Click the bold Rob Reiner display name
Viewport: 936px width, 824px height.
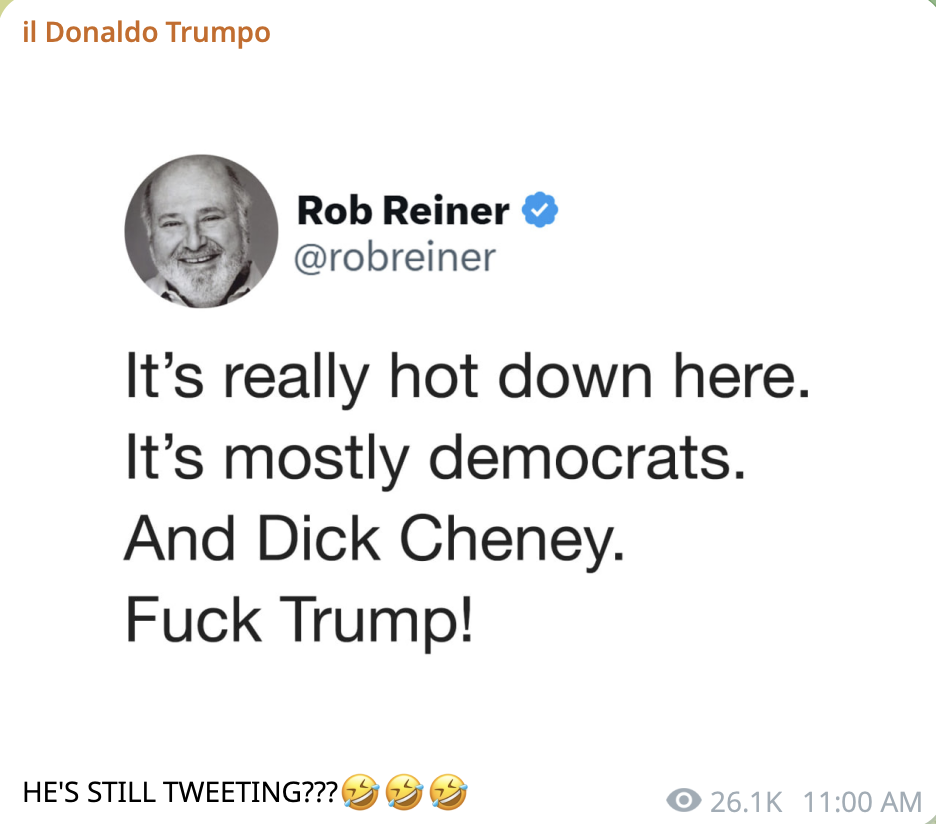[403, 211]
